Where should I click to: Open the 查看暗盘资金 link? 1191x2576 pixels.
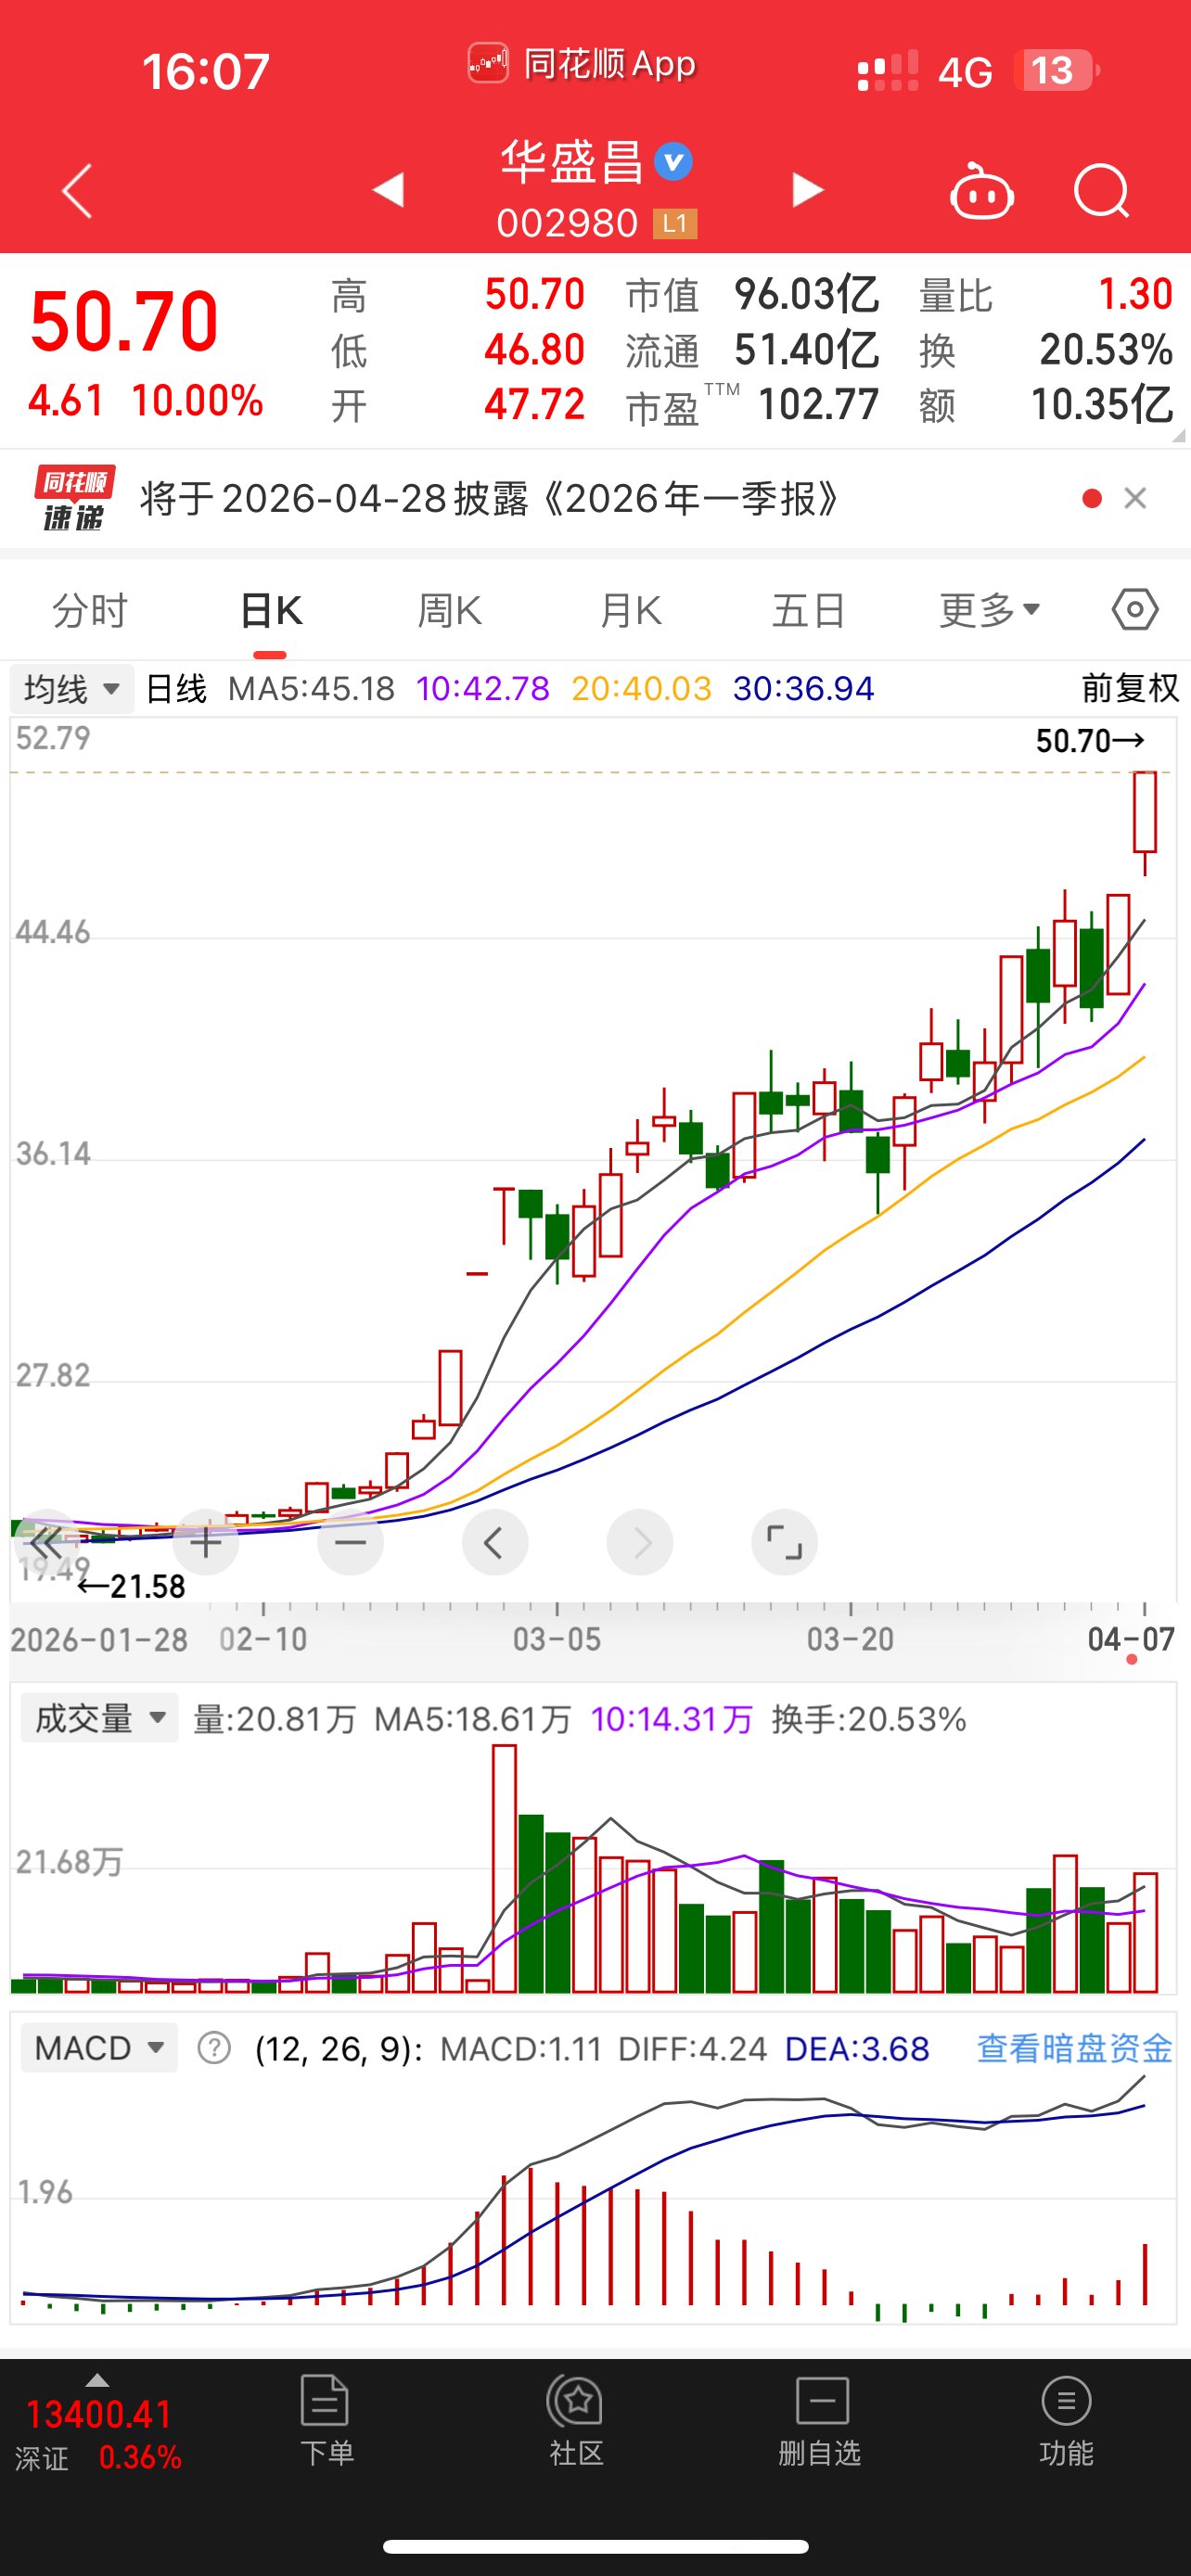(x=1073, y=2048)
